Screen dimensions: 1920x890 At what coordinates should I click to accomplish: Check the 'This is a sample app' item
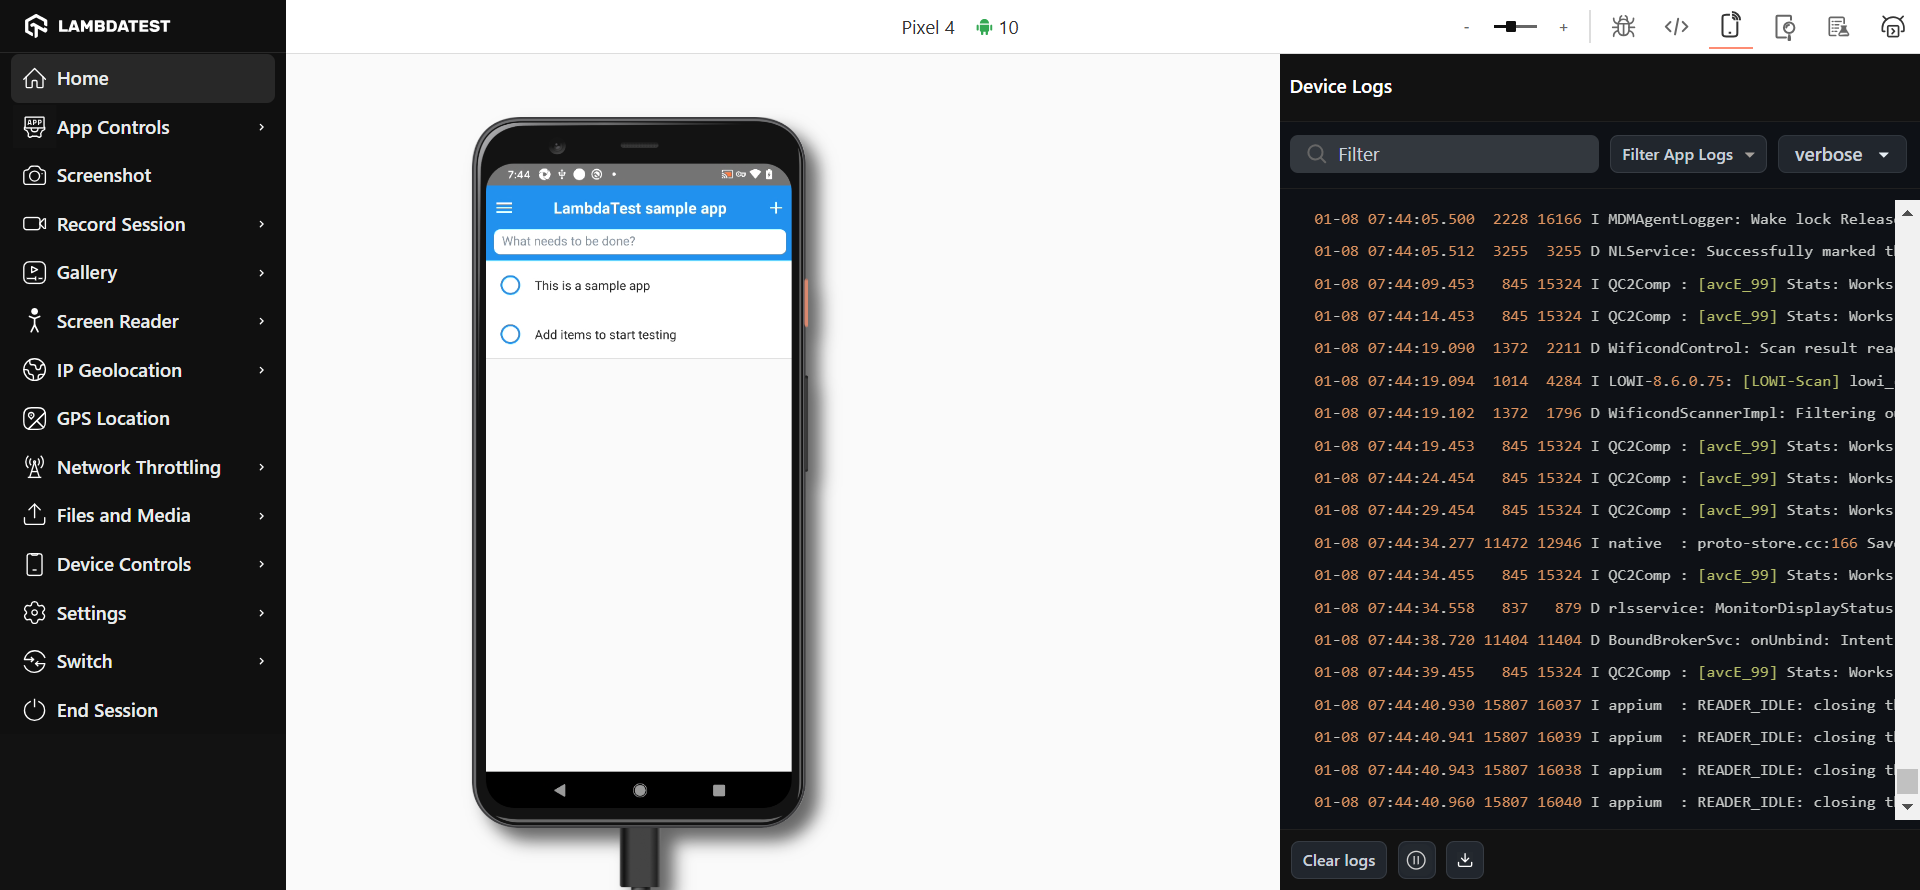coord(510,285)
